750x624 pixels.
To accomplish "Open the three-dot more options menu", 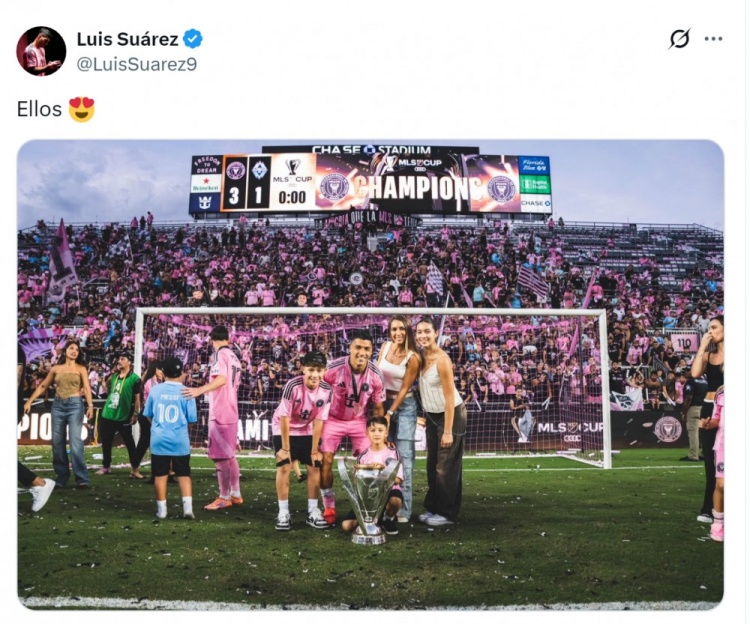I will pos(713,39).
